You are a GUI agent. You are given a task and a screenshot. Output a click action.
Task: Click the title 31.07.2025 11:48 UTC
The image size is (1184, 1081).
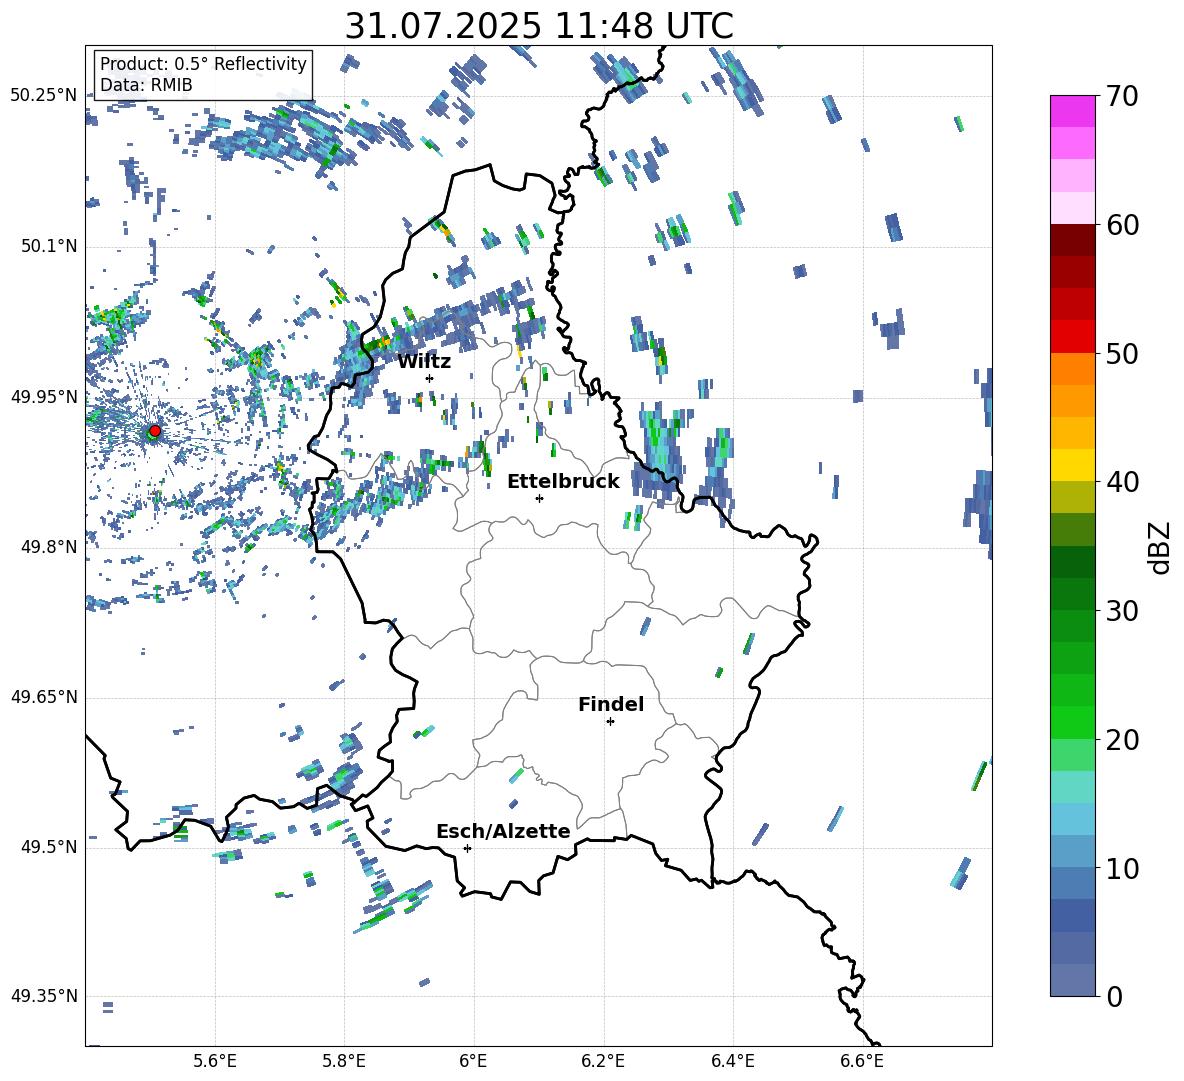[x=539, y=26]
